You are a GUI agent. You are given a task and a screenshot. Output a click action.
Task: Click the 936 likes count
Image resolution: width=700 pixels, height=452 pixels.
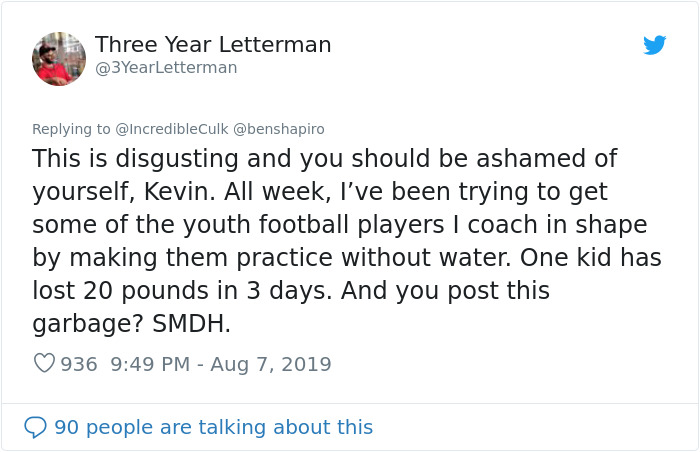tap(79, 364)
